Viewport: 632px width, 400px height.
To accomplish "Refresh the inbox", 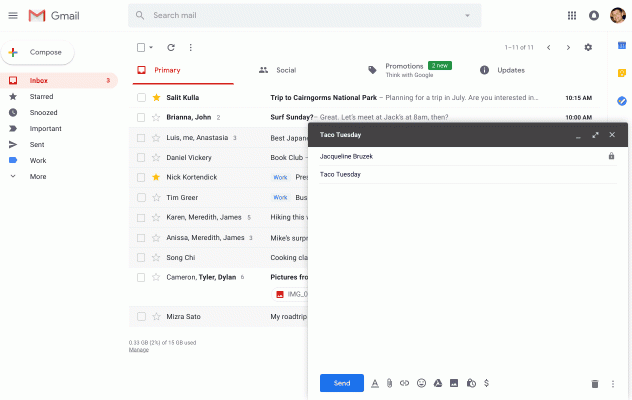I will [171, 47].
